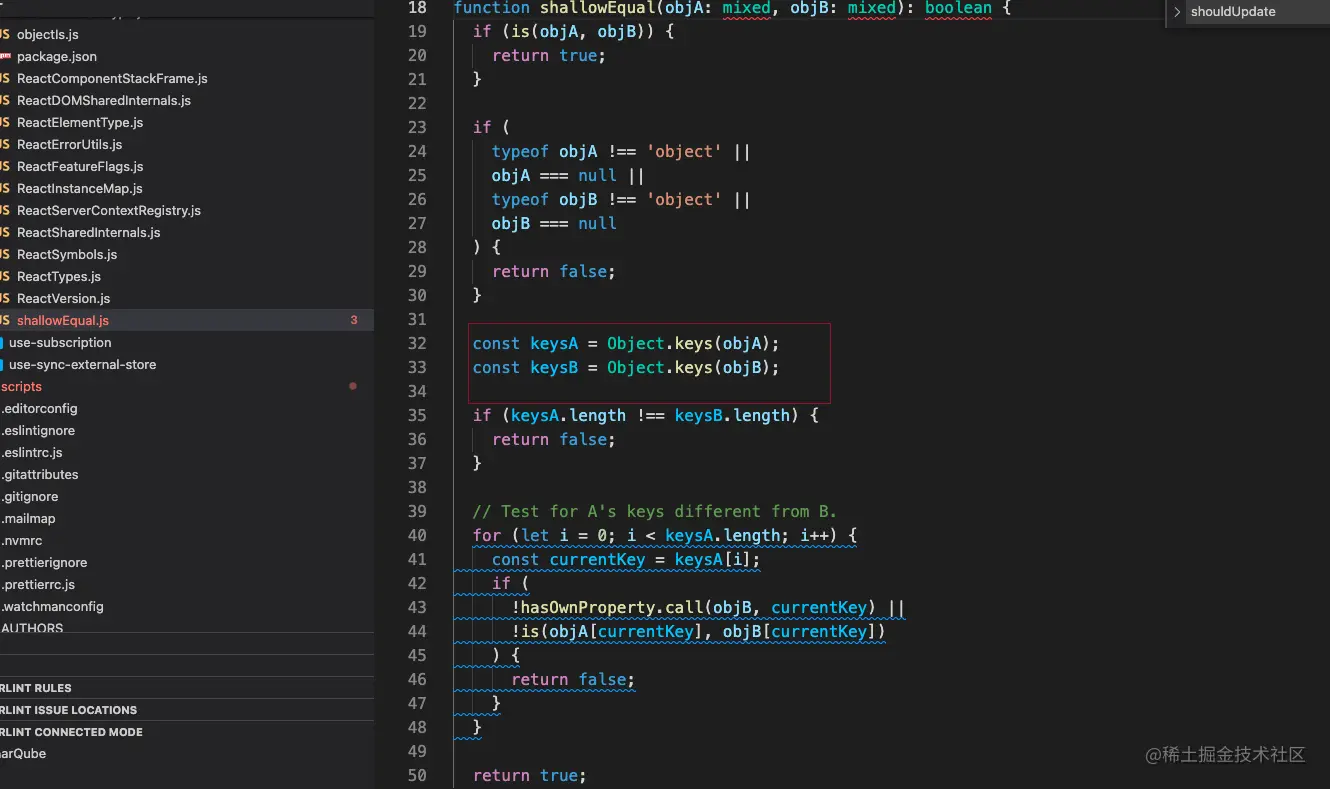
Task: Select the .eslintrc.js file
Action: click(32, 452)
